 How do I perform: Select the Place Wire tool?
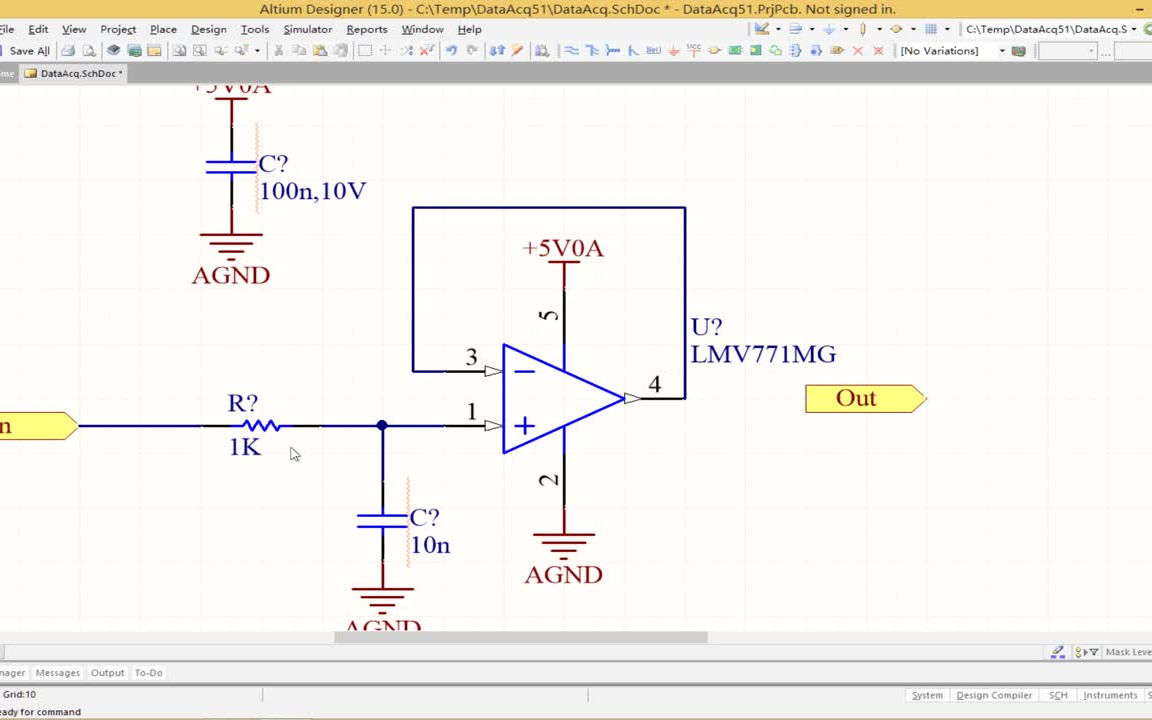(572, 51)
